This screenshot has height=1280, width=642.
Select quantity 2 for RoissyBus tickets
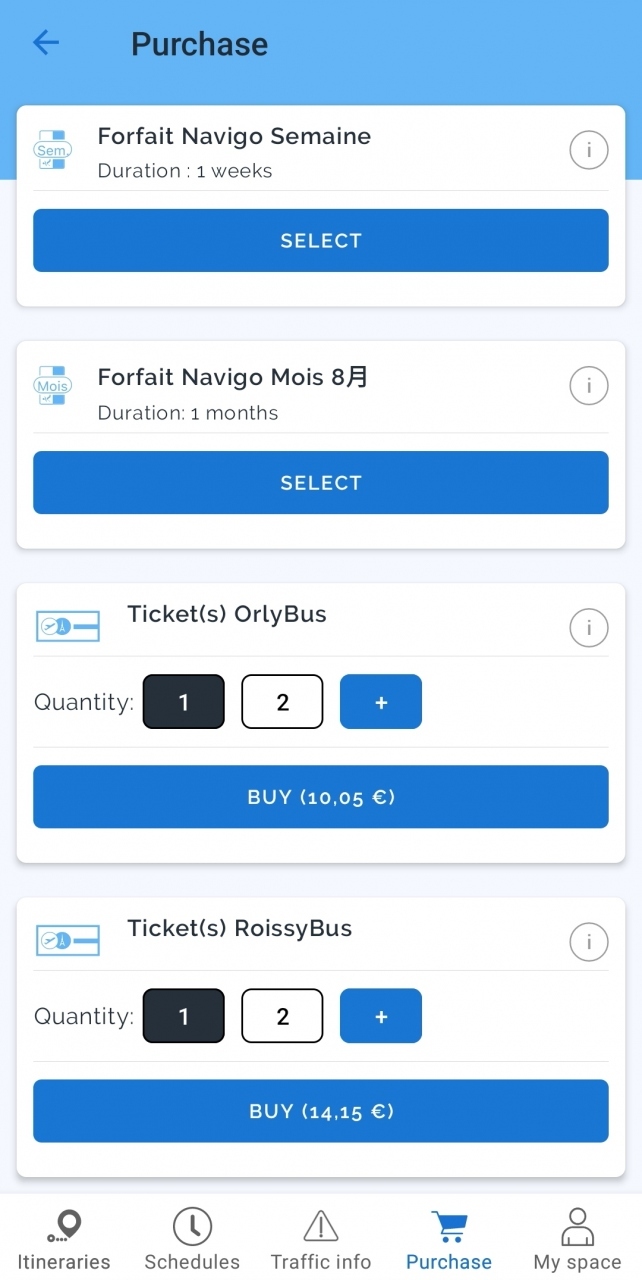tap(282, 1015)
